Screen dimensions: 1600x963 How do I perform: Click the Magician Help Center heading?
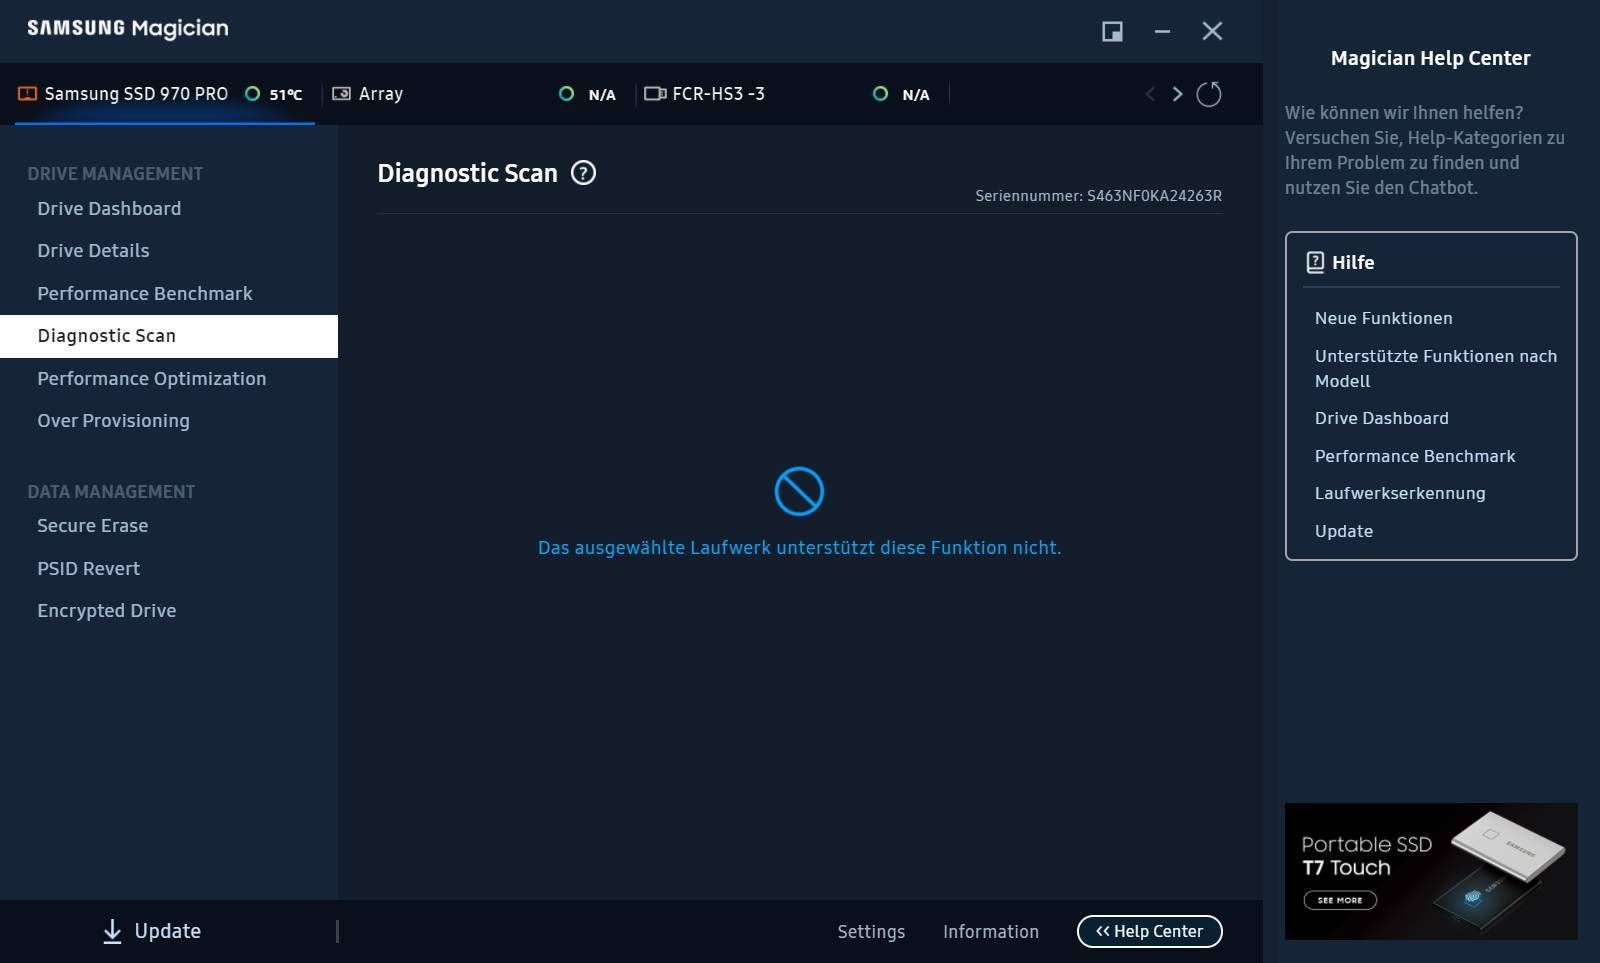coord(1430,58)
